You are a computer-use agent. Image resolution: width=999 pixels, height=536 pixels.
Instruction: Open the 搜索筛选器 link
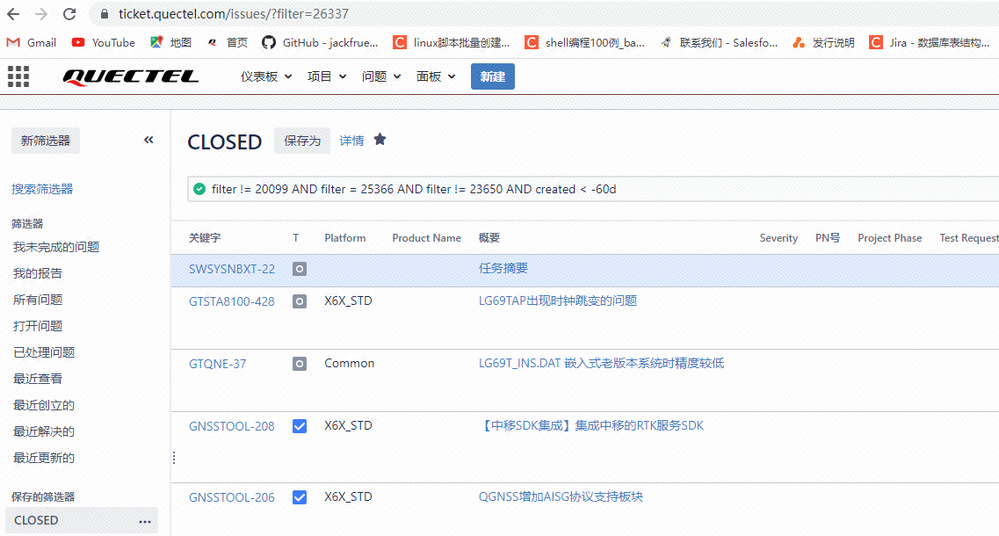pyautogui.click(x=42, y=189)
